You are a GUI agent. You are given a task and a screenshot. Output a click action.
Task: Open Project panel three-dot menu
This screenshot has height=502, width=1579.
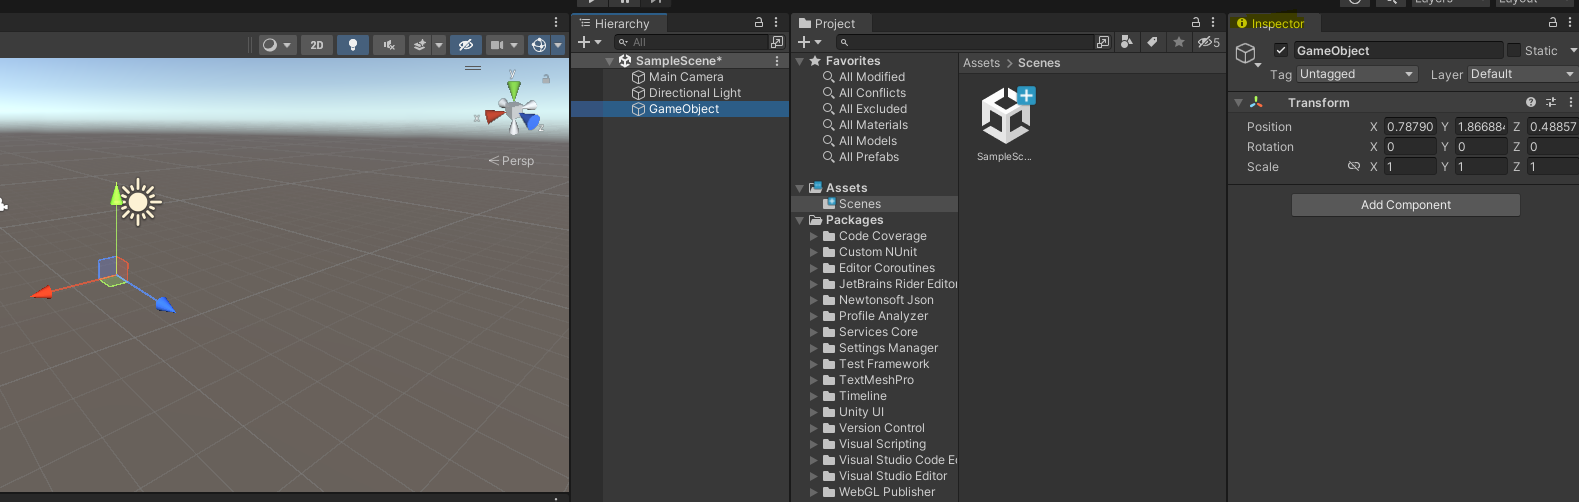1213,22
